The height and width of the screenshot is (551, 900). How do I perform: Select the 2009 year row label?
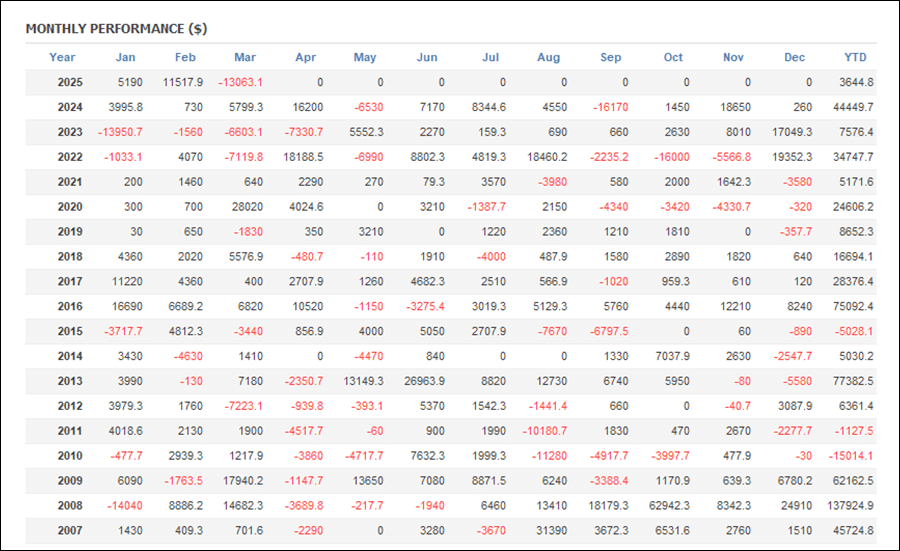point(70,481)
